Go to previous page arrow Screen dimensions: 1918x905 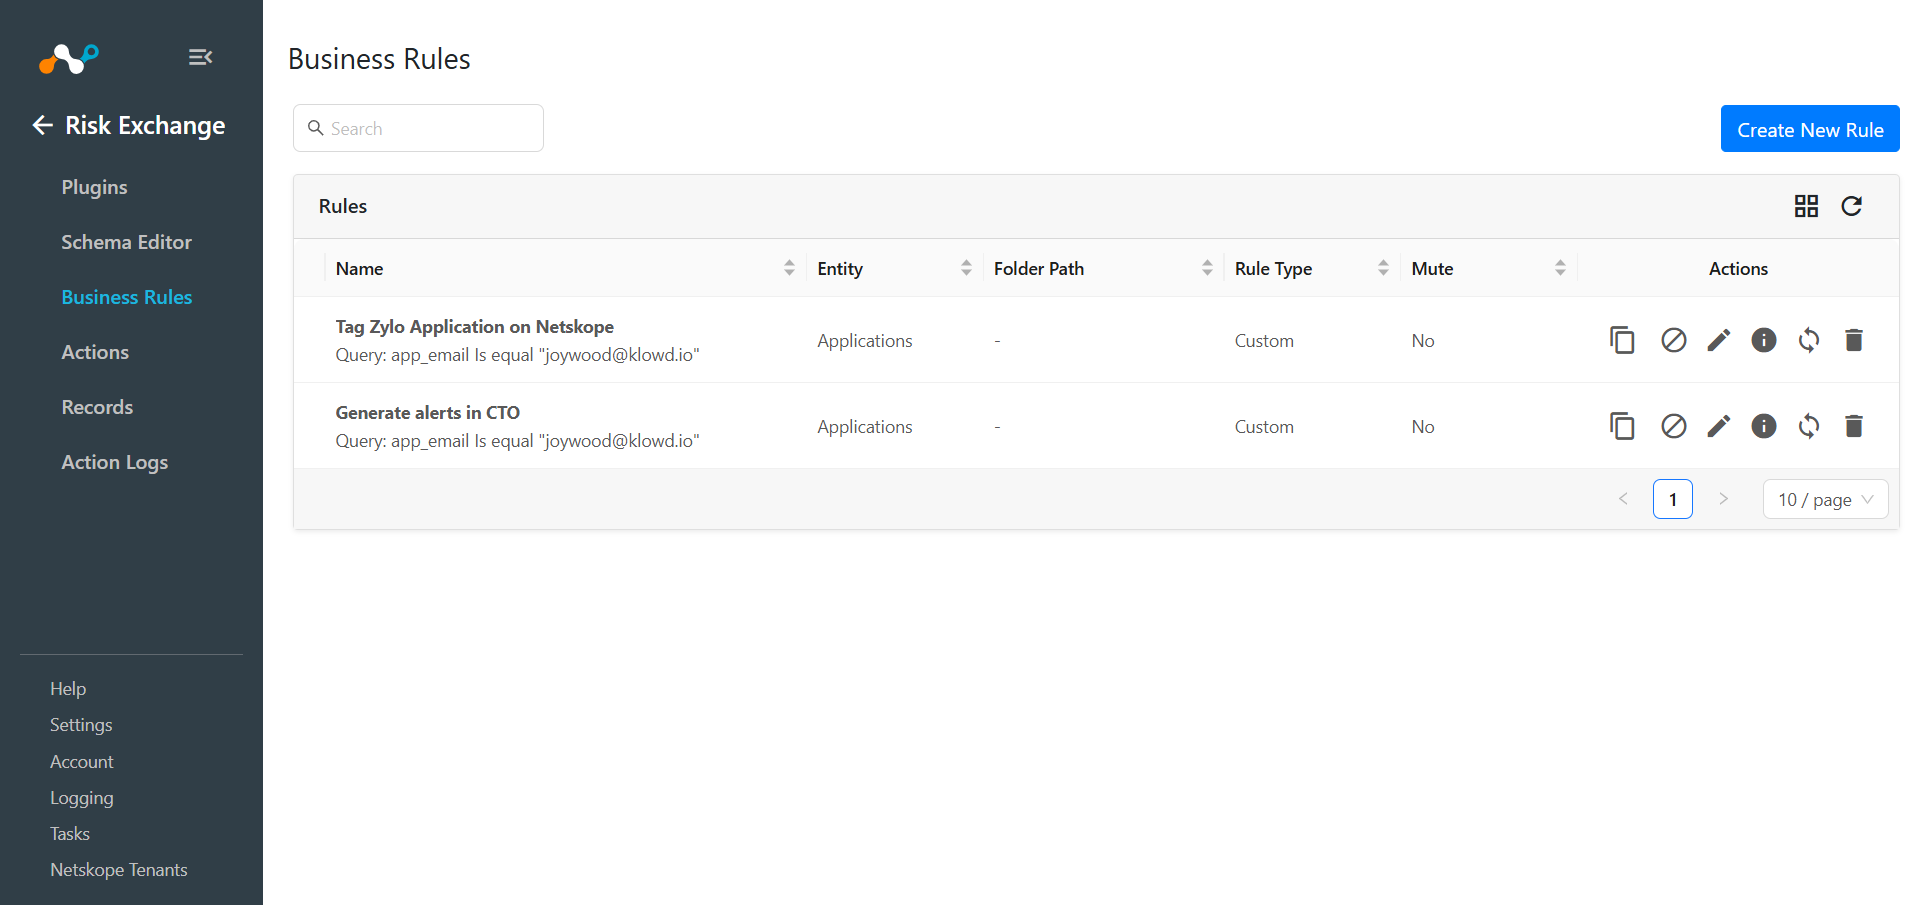[1623, 499]
